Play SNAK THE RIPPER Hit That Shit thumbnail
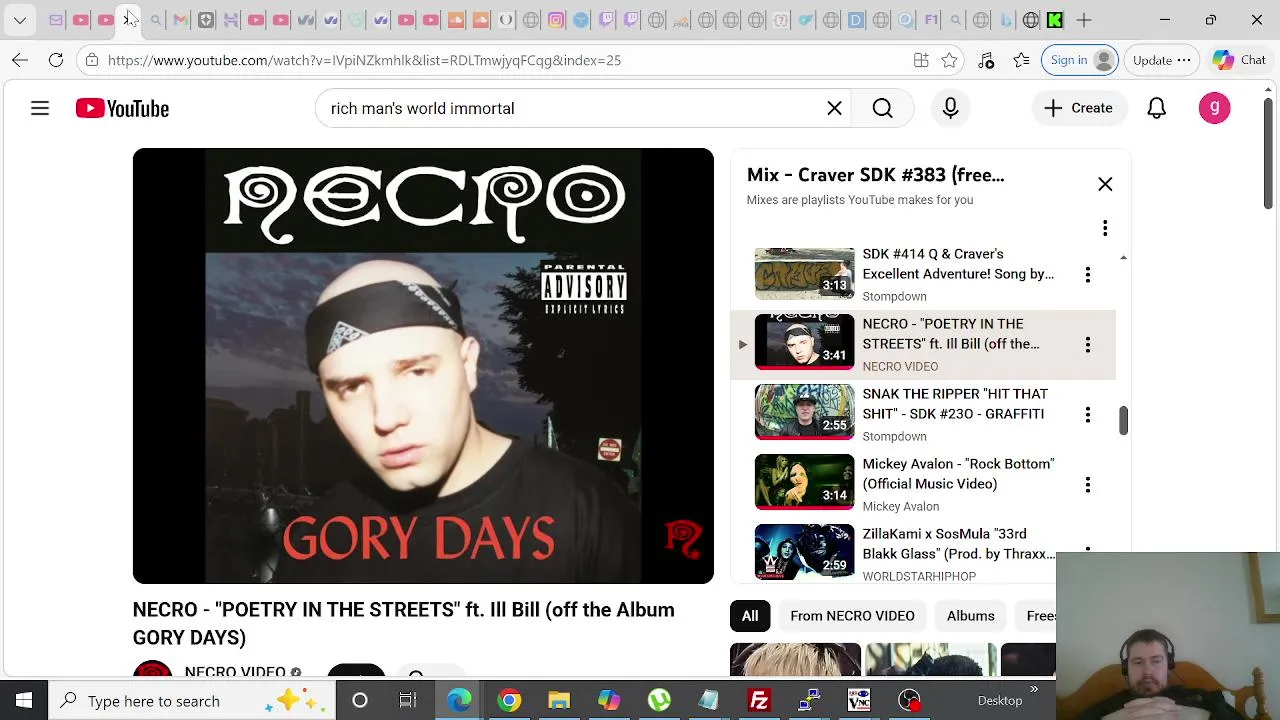The height and width of the screenshot is (720, 1280). point(804,412)
